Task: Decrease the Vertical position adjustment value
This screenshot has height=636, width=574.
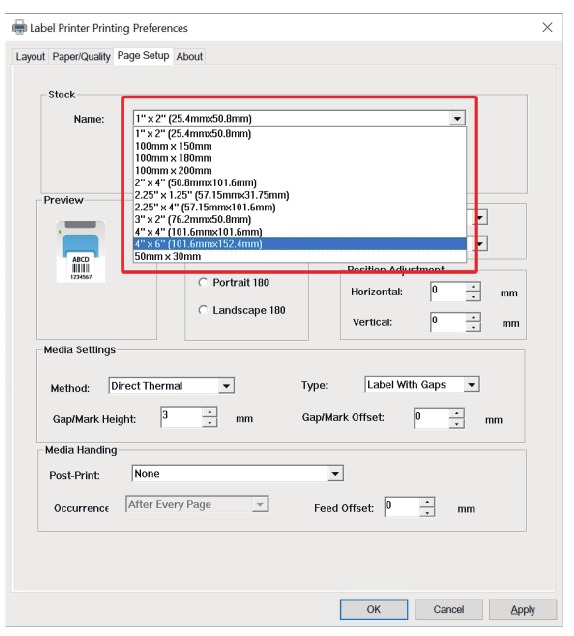Action: coord(473,327)
